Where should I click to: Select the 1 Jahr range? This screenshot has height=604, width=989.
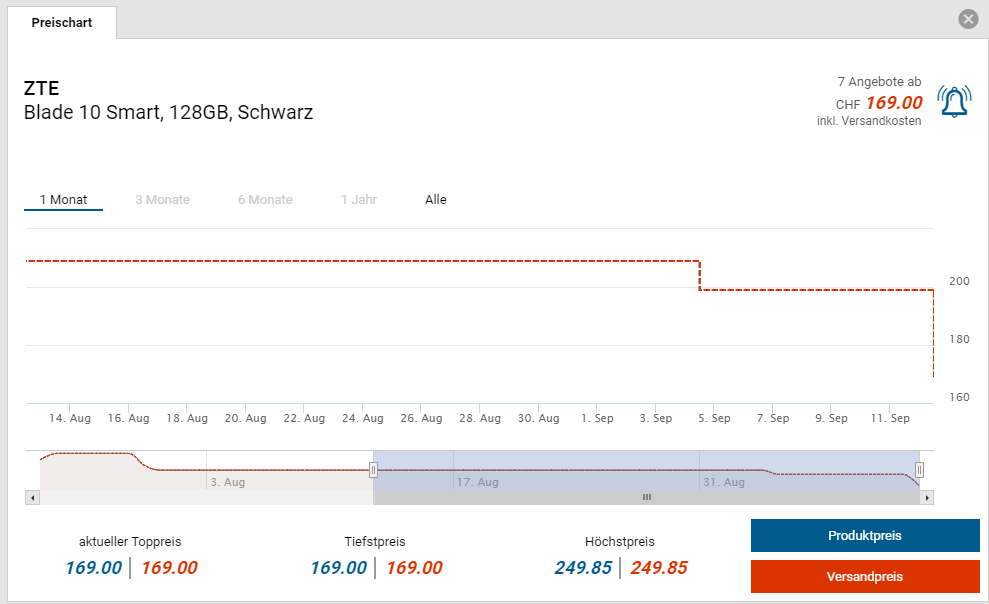[x=358, y=200]
